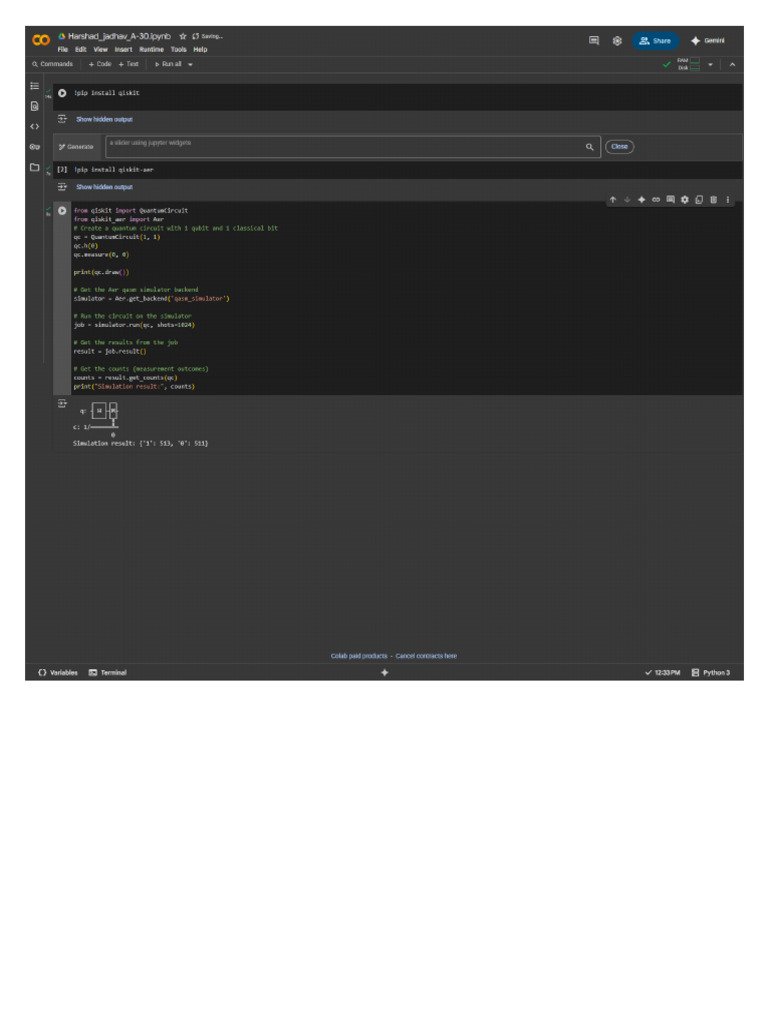Viewport: 768px width, 1024px height.
Task: Toggle output of first pip install cell
Action: click(x=62, y=119)
